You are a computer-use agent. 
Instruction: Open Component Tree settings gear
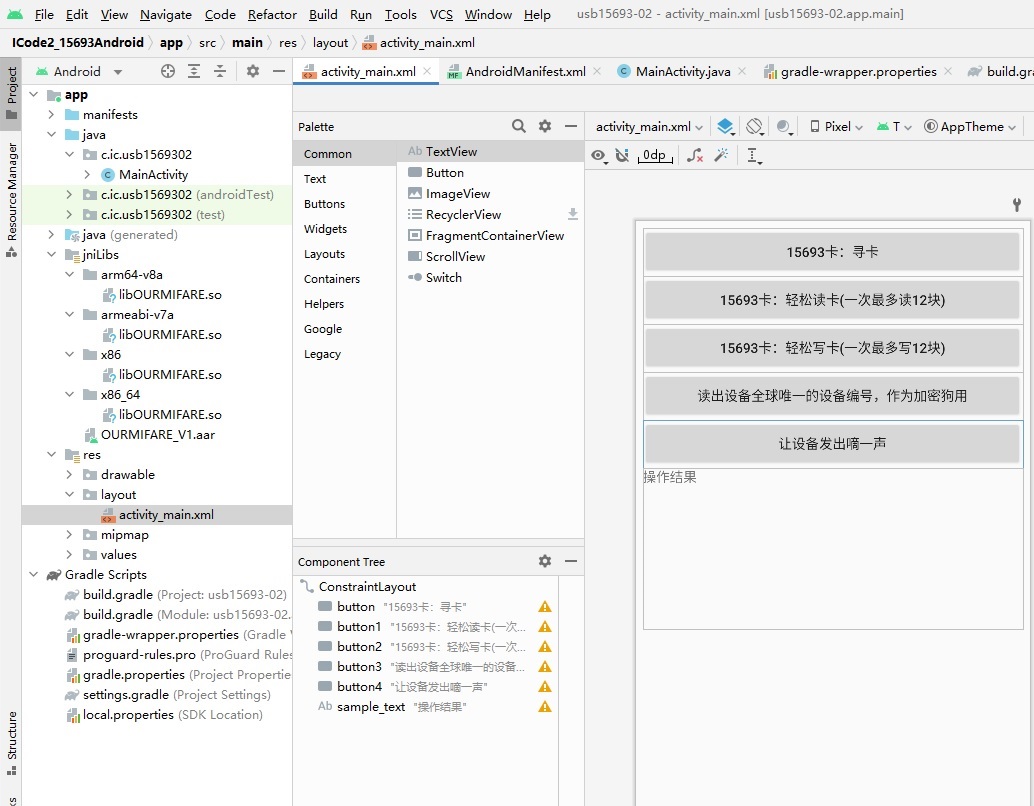point(545,561)
